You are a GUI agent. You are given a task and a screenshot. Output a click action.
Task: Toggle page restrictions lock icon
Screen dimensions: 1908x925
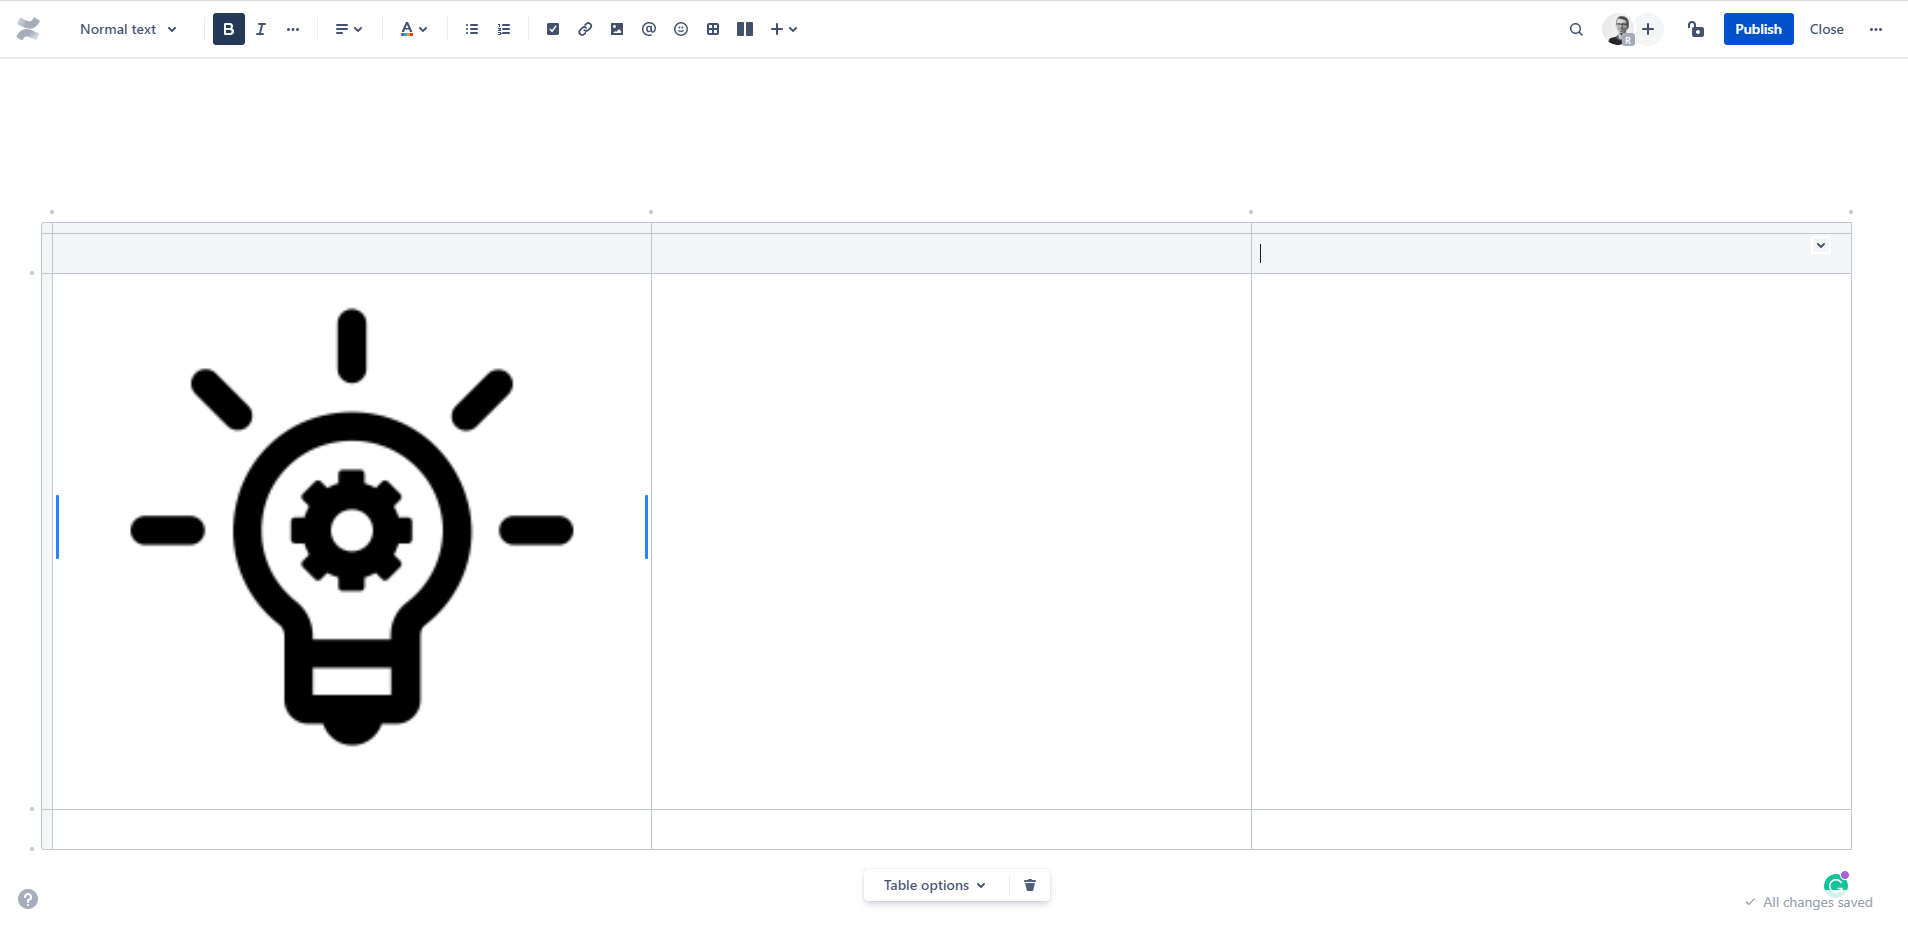pos(1696,29)
